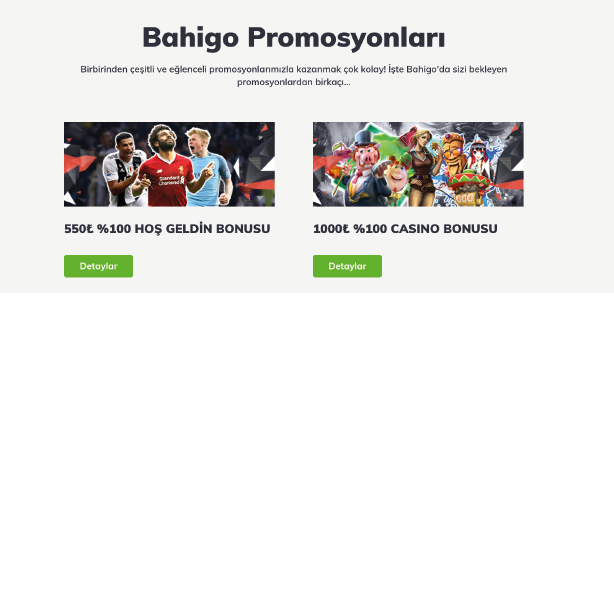Click the pig character wearing a top hat
614x614 pixels.
tap(364, 166)
